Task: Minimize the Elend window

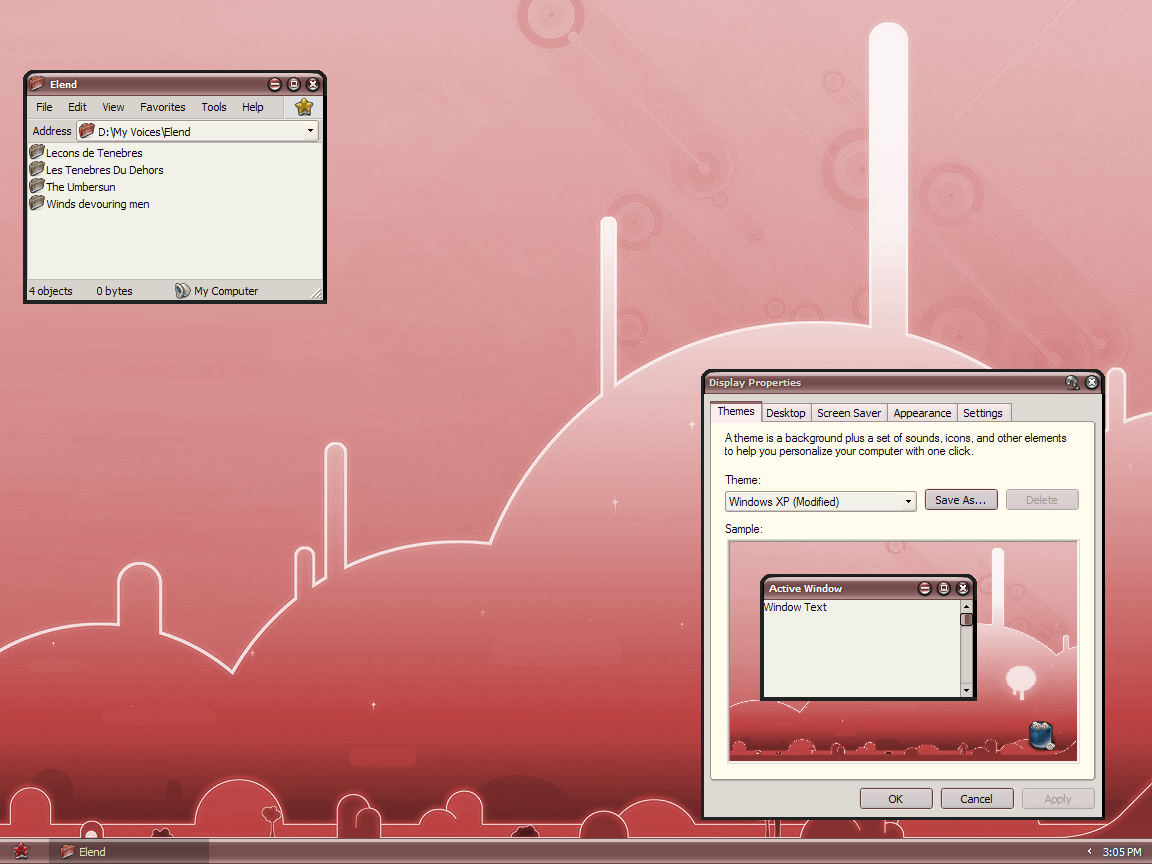Action: point(275,84)
